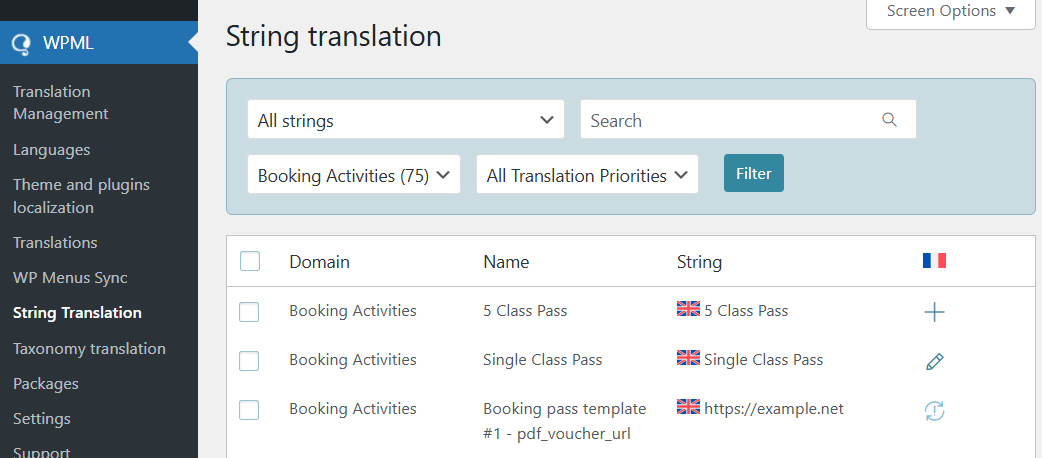The image size is (1042, 458).
Task: Click the French flag column header
Action: click(934, 261)
